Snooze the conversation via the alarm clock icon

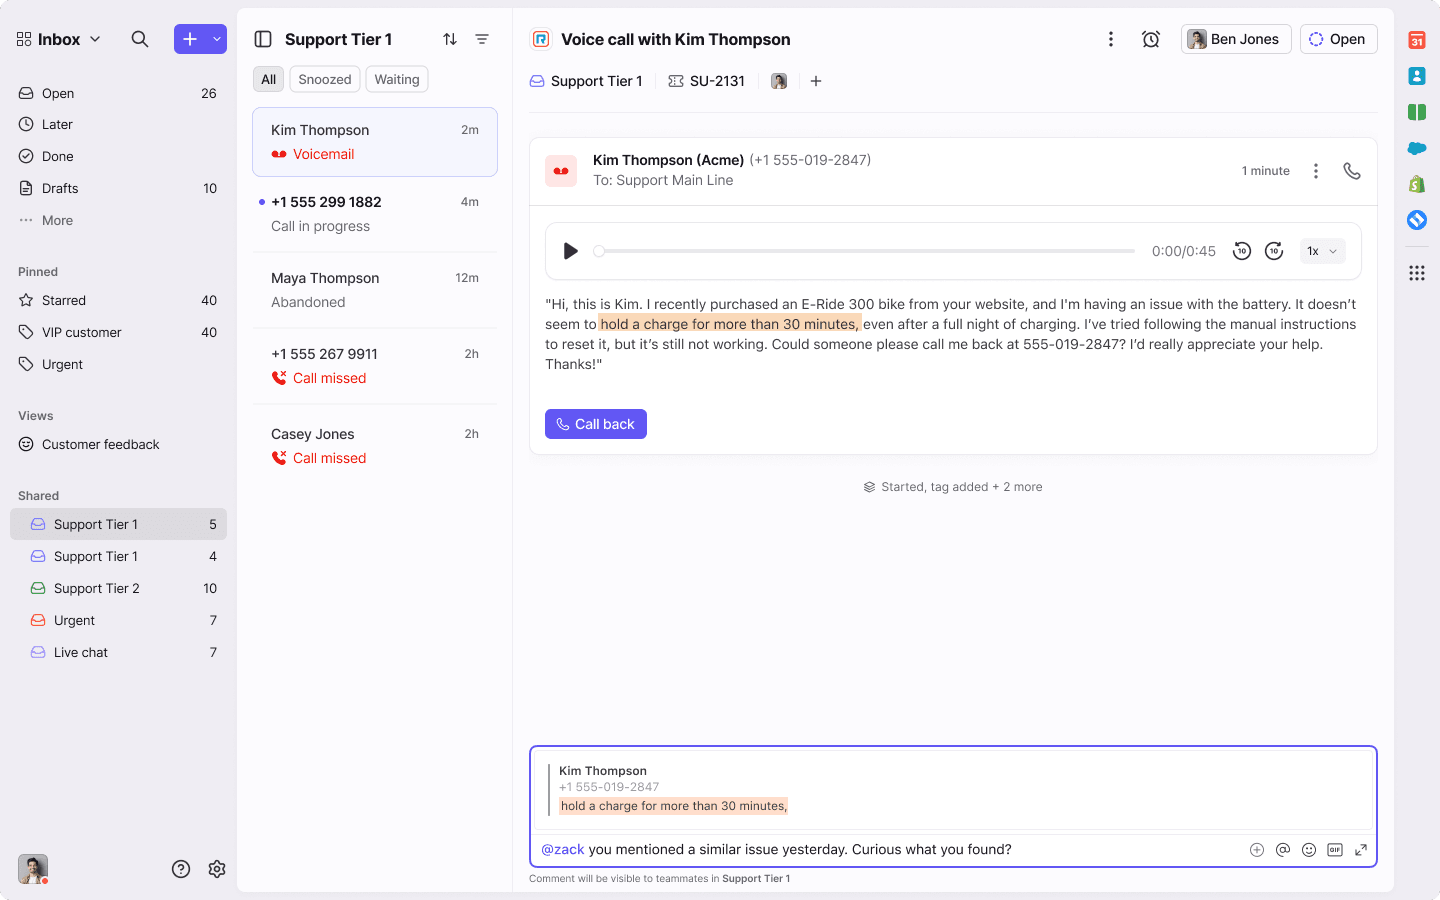pyautogui.click(x=1151, y=38)
